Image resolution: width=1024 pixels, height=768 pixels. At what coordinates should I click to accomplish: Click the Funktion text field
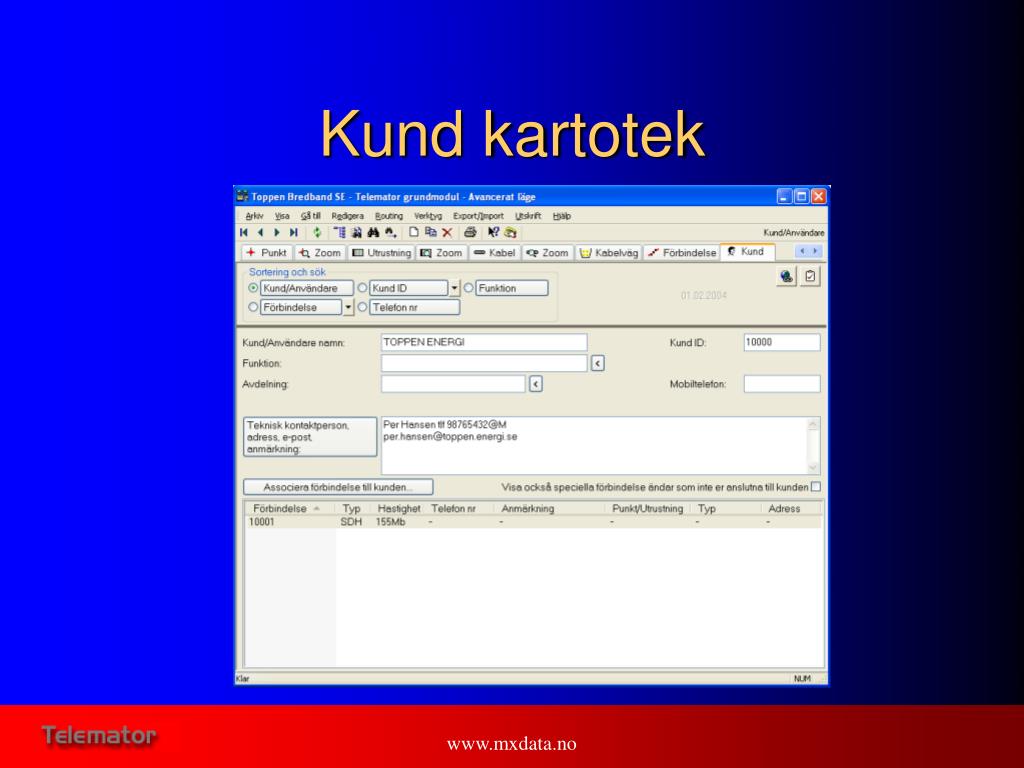pos(484,363)
